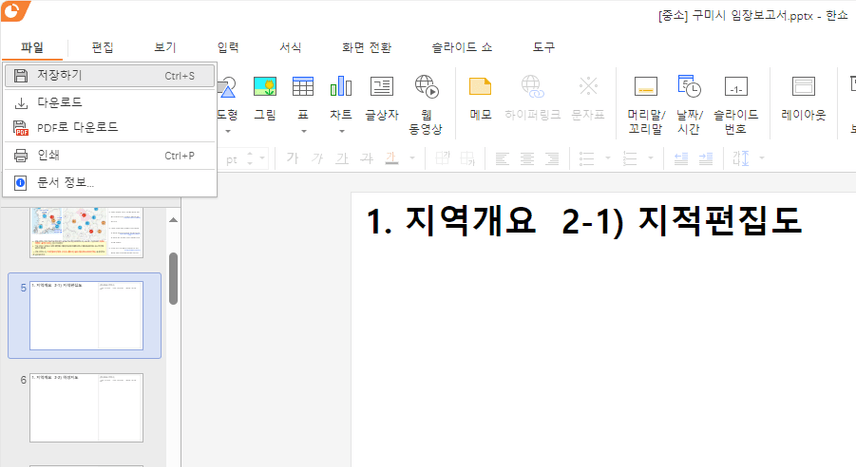Select PDF로 다운로드 in the menu
The image size is (856, 467).
tap(109, 127)
